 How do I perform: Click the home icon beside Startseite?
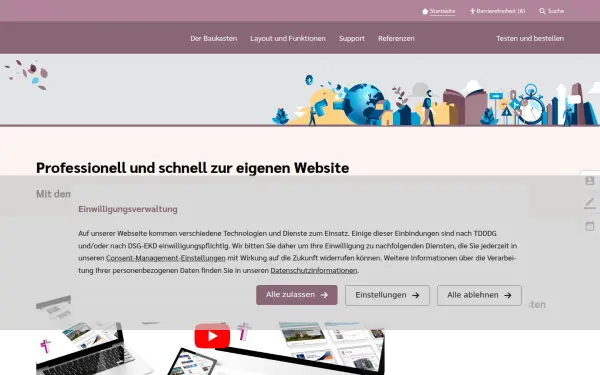tap(425, 11)
